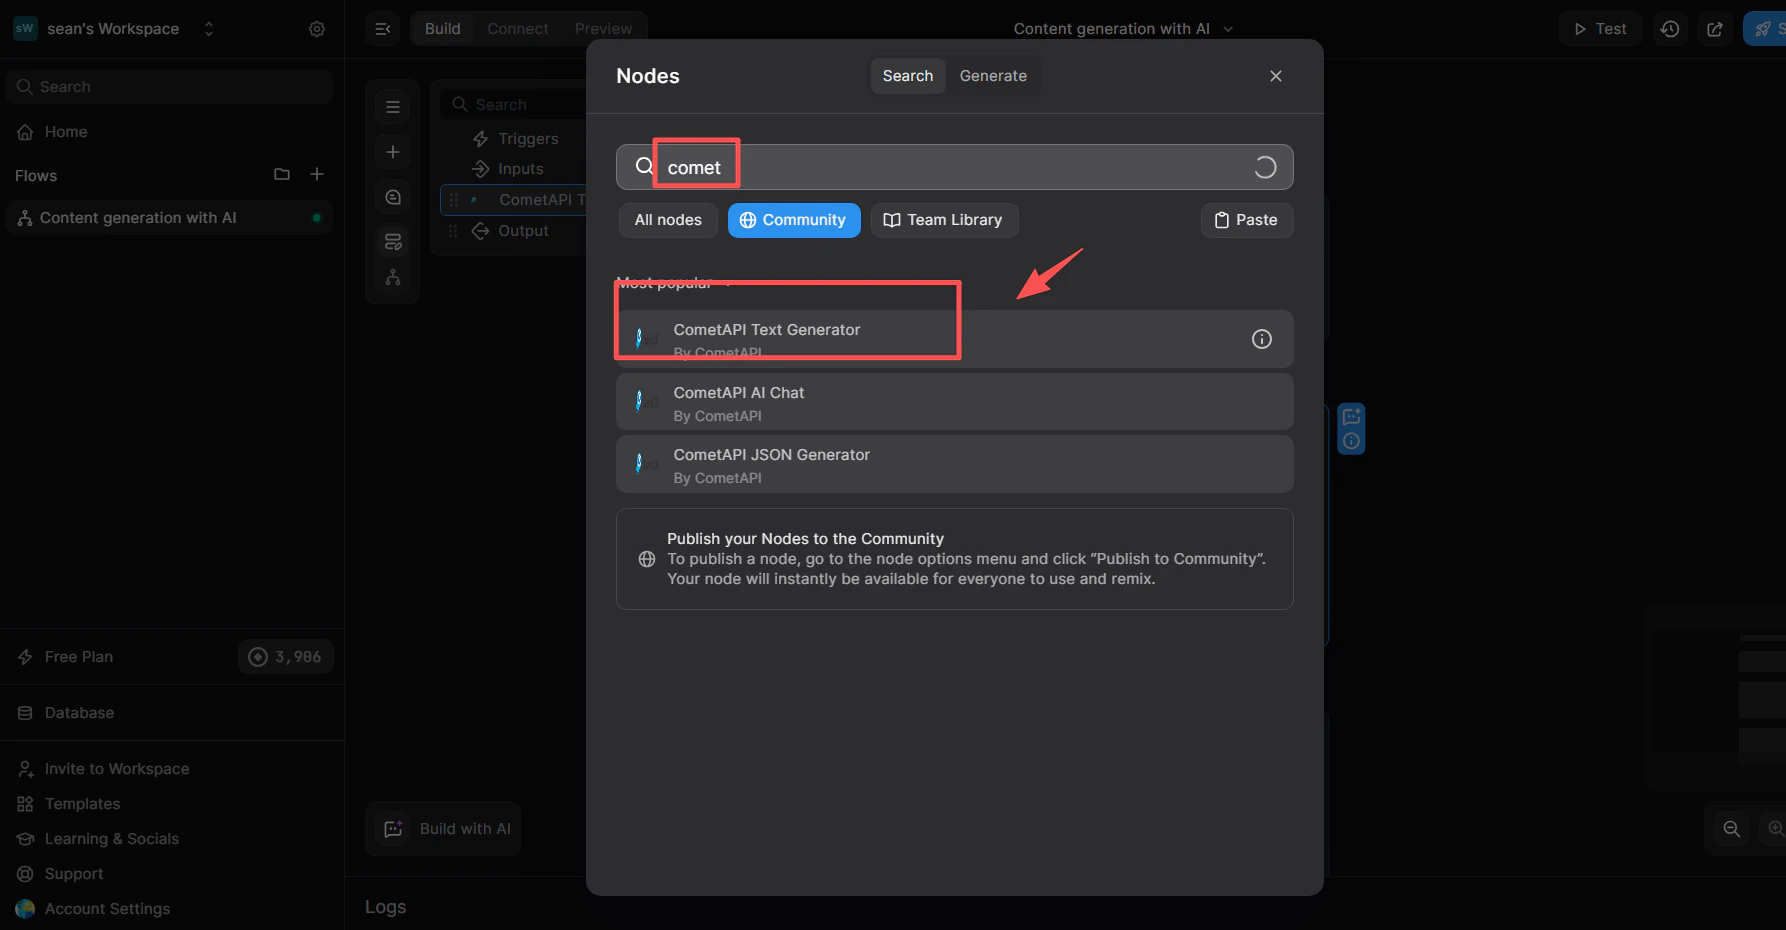Open workspace settings with the gear icon
Screen dimensions: 1786x930
(316, 28)
